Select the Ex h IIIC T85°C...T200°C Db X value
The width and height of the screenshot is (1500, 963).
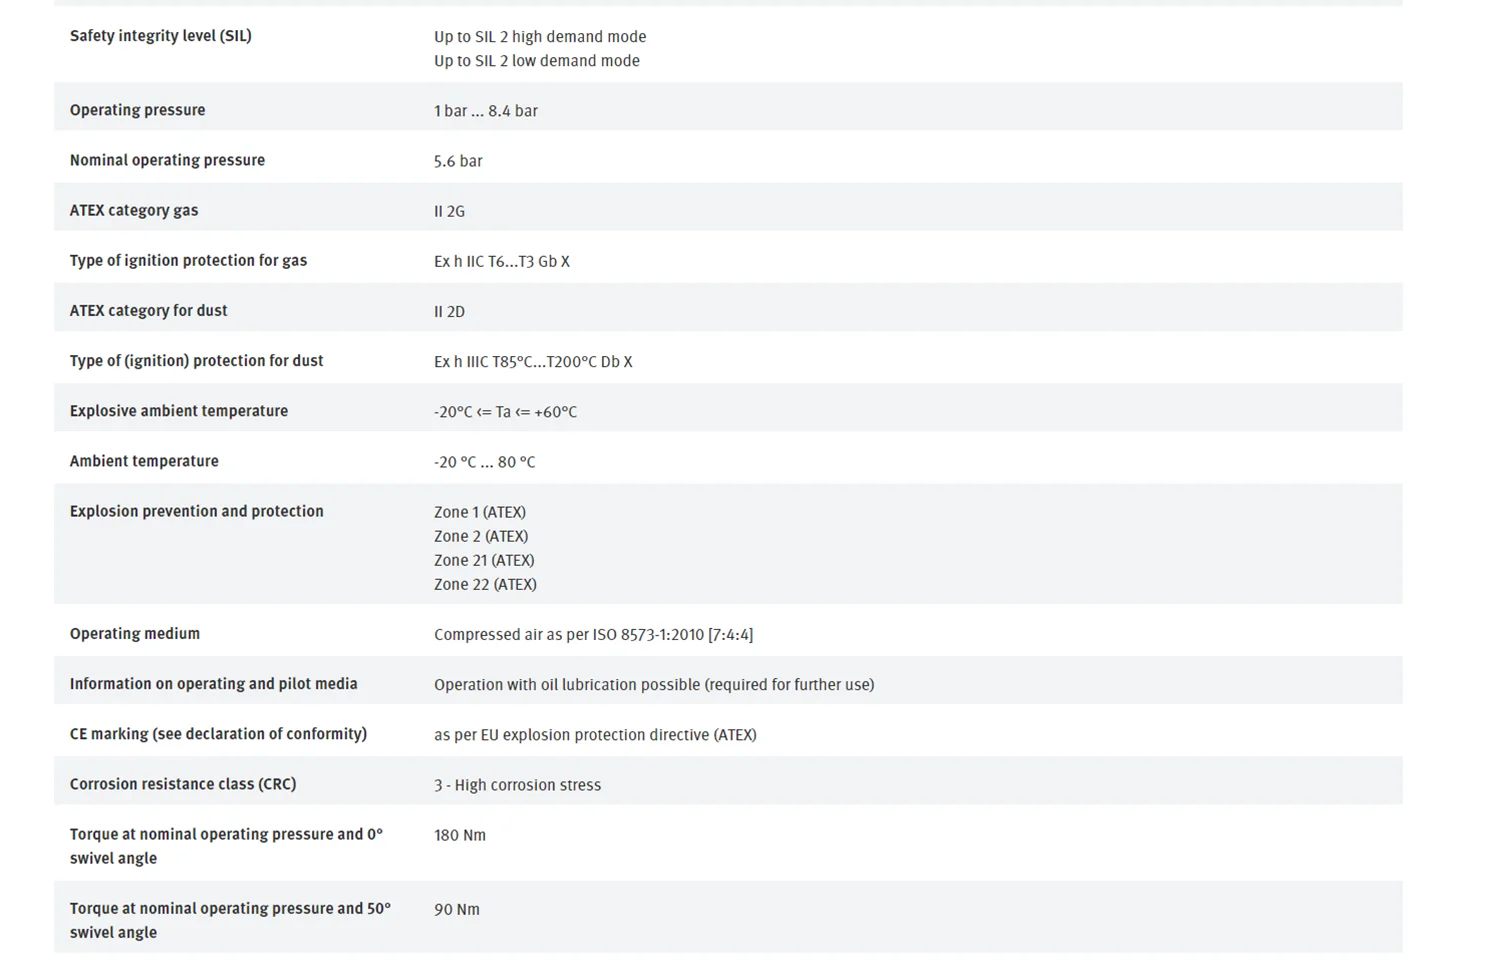point(533,362)
